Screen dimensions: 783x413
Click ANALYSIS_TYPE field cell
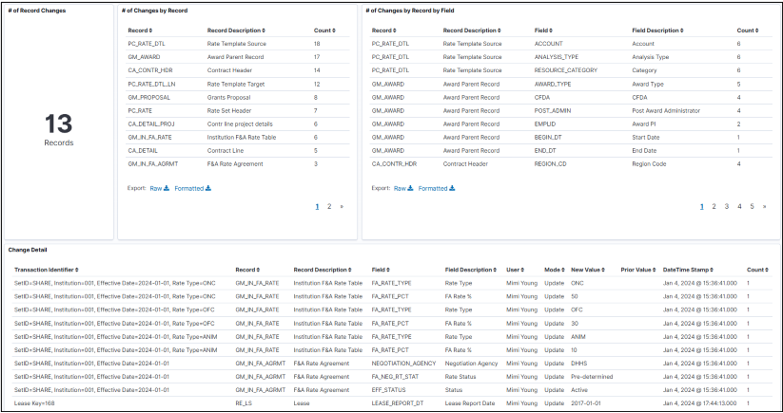click(x=556, y=57)
